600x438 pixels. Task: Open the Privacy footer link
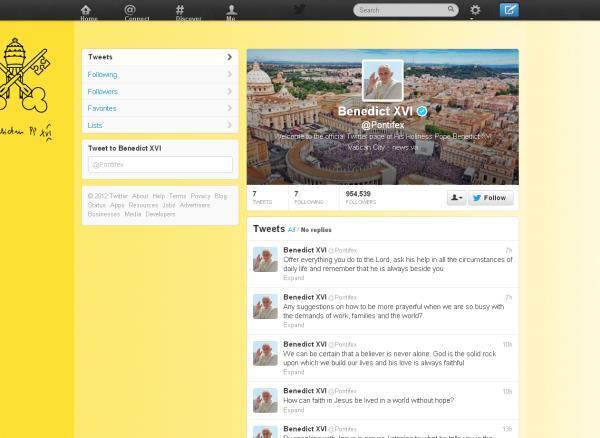tap(200, 196)
